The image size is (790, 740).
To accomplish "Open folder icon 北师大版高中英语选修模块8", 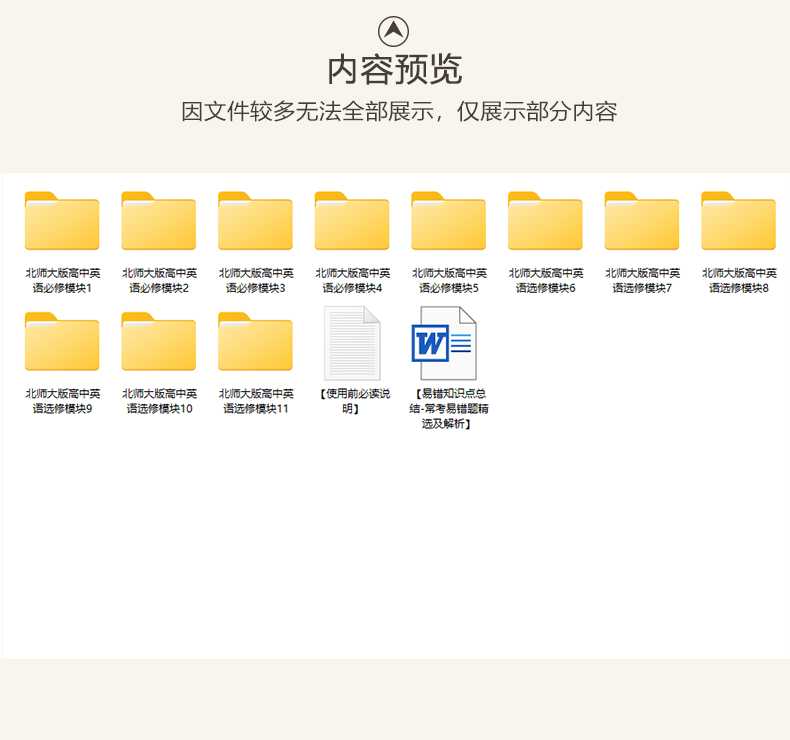I will pyautogui.click(x=739, y=221).
